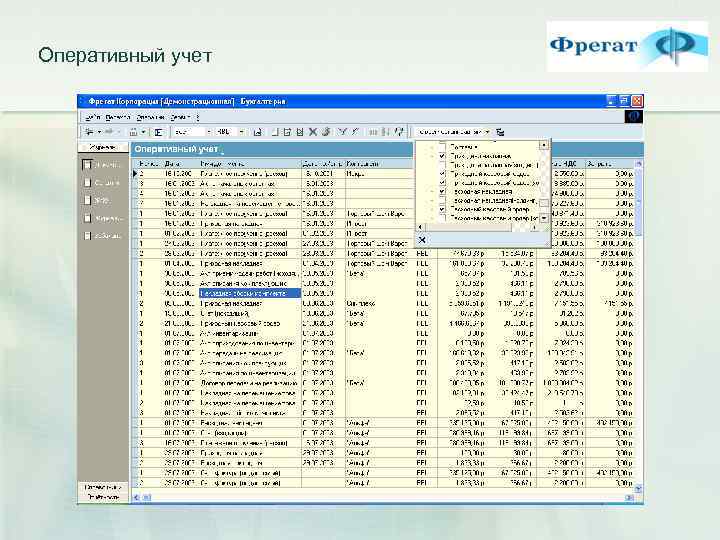Click the Дата оплаты column header
Screen dimensions: 720x540
pos(322,163)
